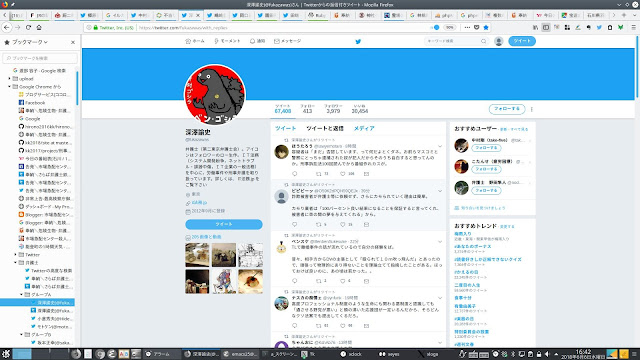This screenshot has height=360, width=640.
Task: Click the Pocket save icon in the URL bar
Action: 476,27
